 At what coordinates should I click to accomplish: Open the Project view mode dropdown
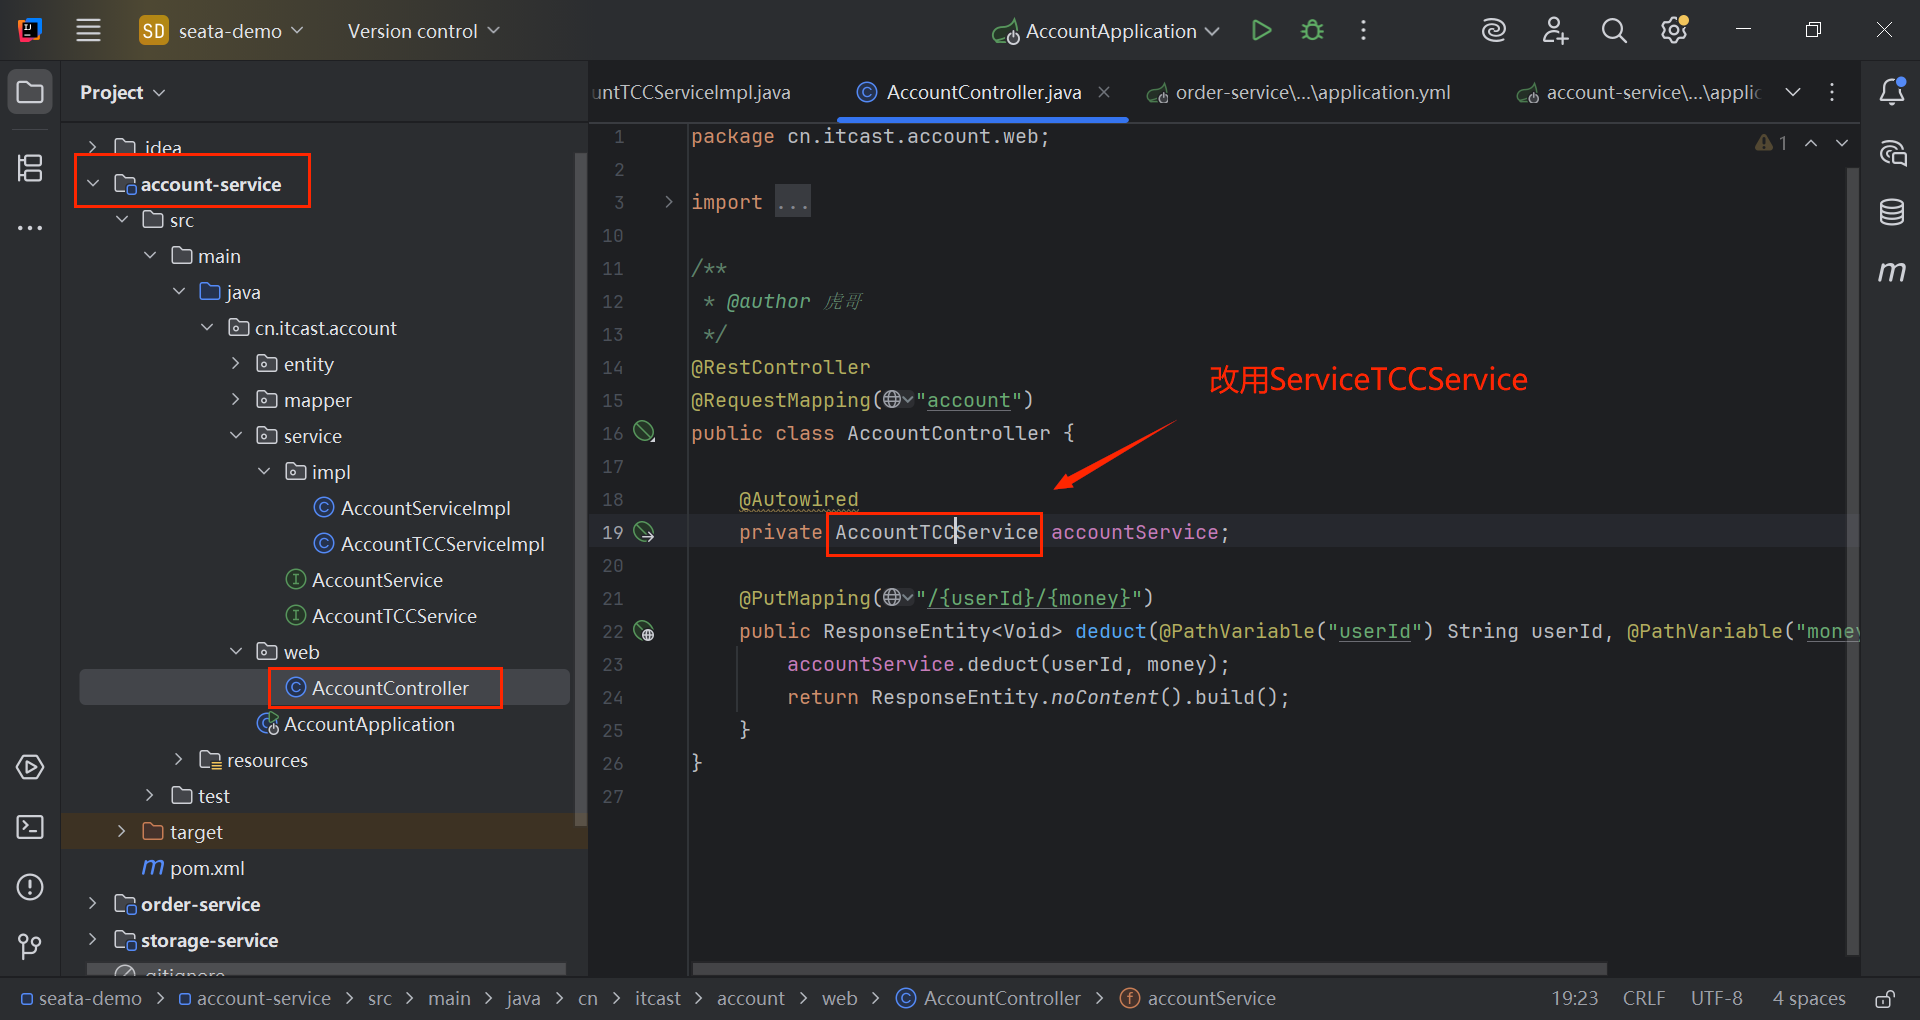[x=123, y=92]
